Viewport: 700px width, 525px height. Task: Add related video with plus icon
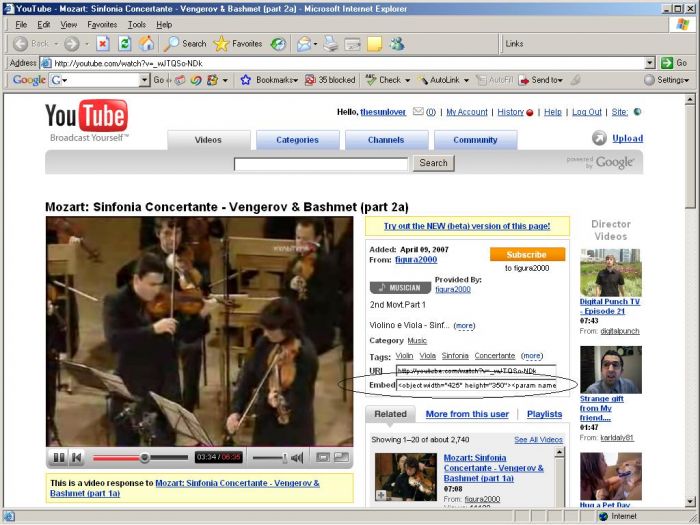click(x=381, y=495)
